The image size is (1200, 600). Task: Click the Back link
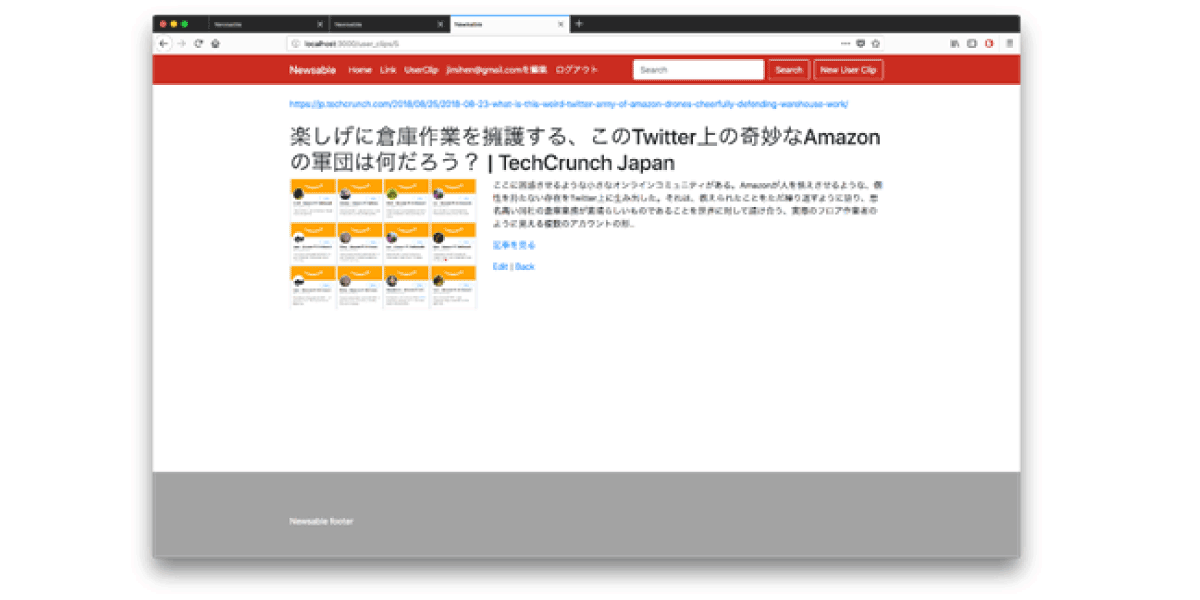525,267
